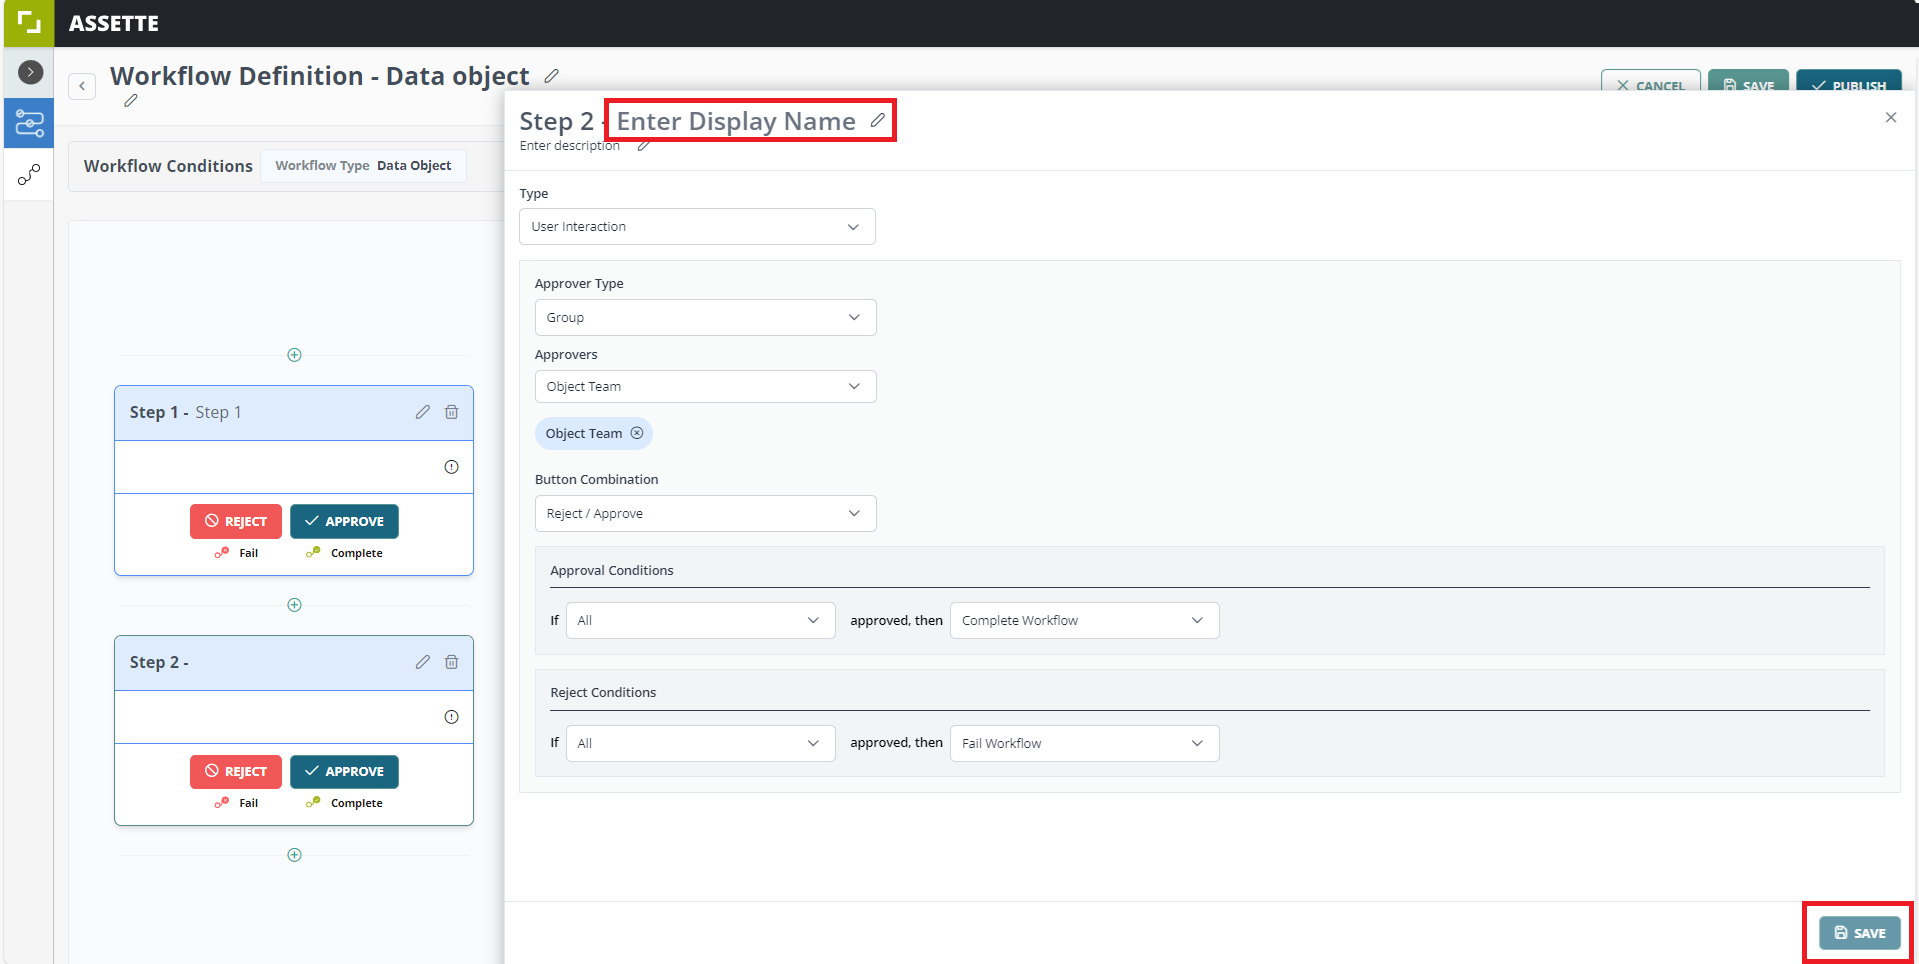
Task: Click the Workflow Conditions tab
Action: click(x=167, y=165)
